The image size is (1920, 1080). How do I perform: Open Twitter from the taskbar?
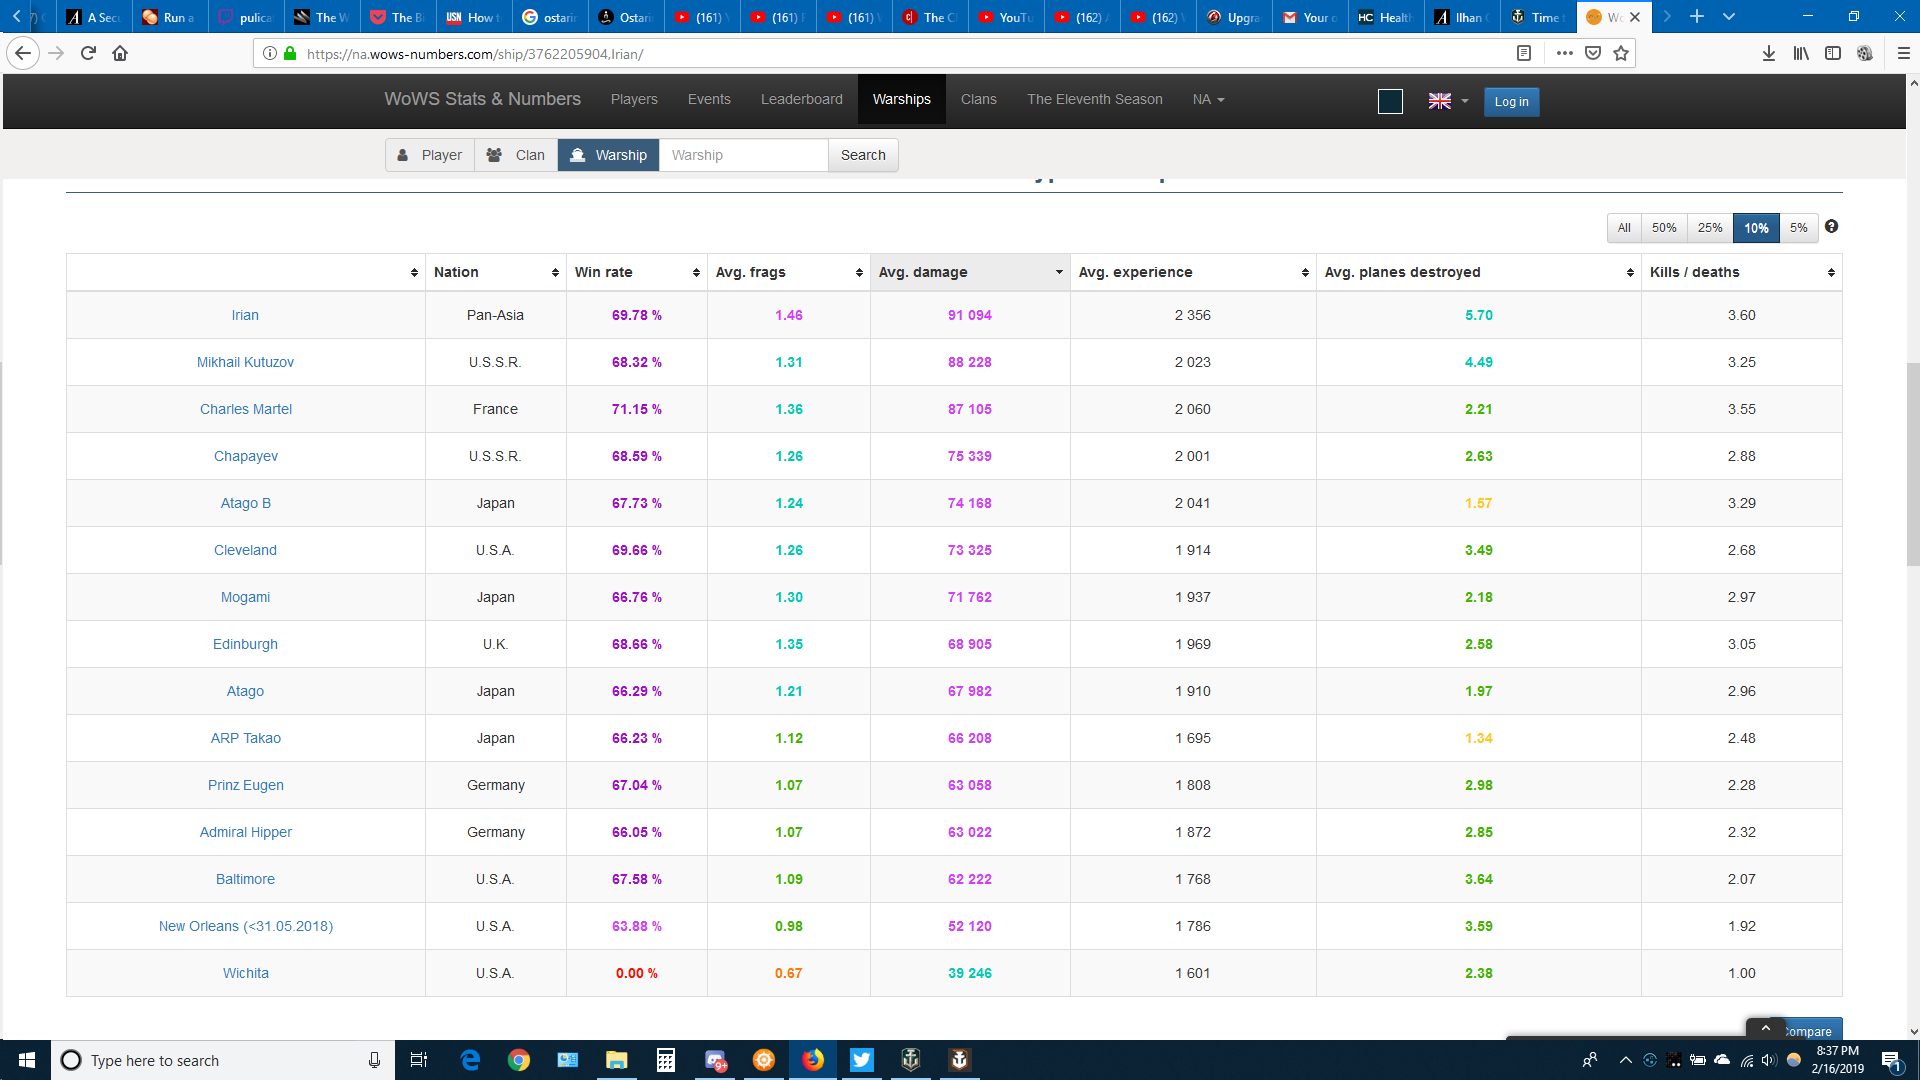(861, 1060)
